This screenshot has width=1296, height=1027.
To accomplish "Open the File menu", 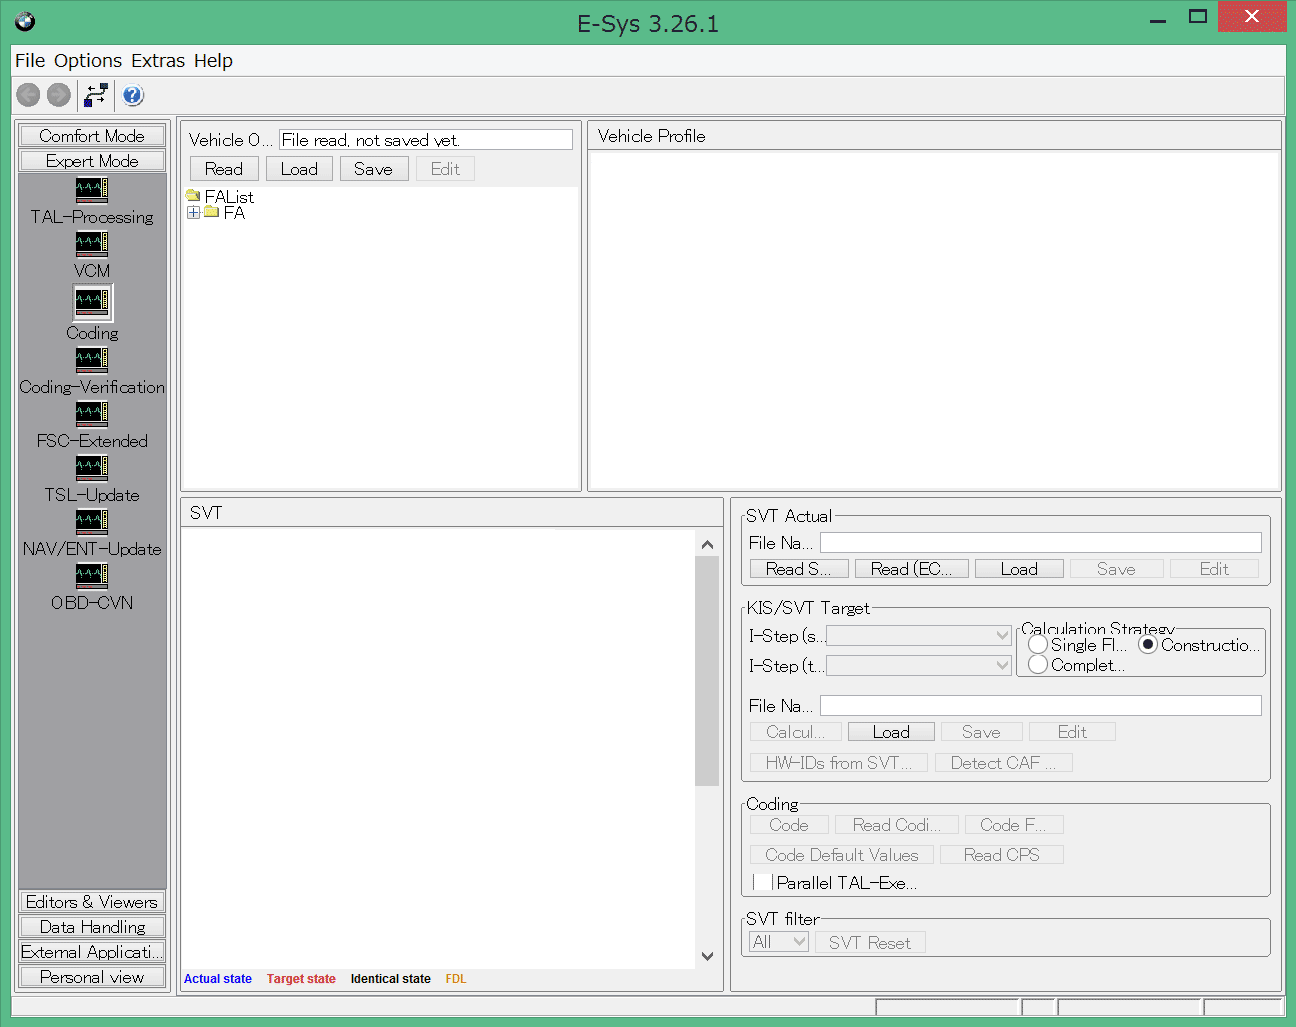I will tap(30, 60).
